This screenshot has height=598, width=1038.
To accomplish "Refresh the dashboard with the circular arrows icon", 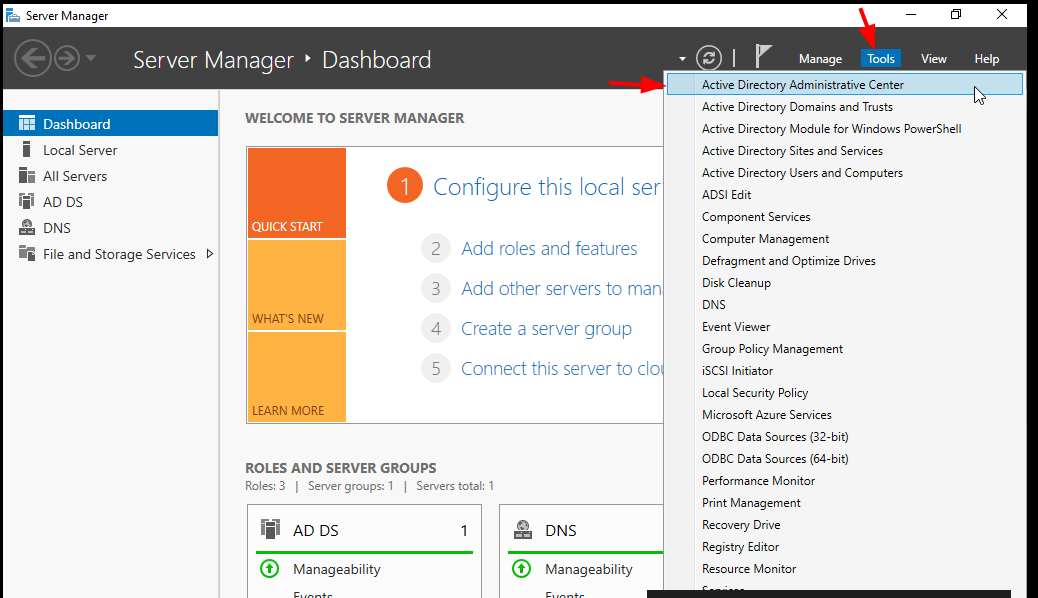I will [708, 58].
